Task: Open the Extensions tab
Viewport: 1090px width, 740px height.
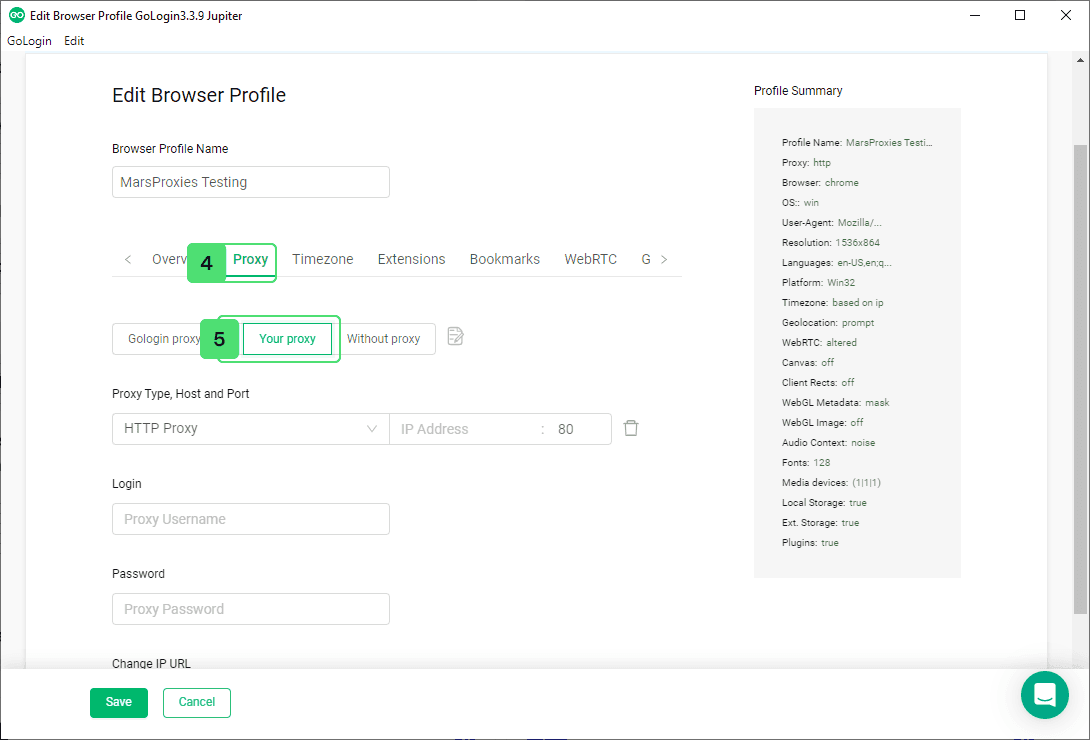Action: click(411, 259)
